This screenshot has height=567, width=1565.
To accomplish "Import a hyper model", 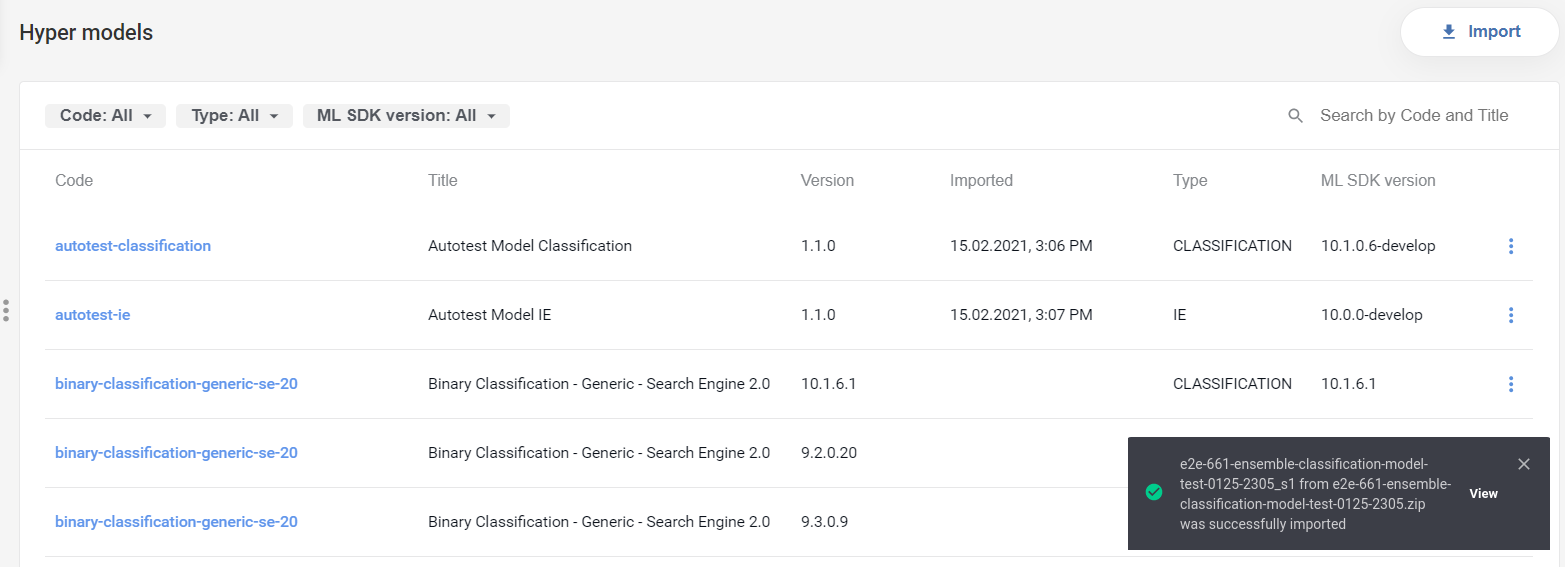I will coord(1480,32).
